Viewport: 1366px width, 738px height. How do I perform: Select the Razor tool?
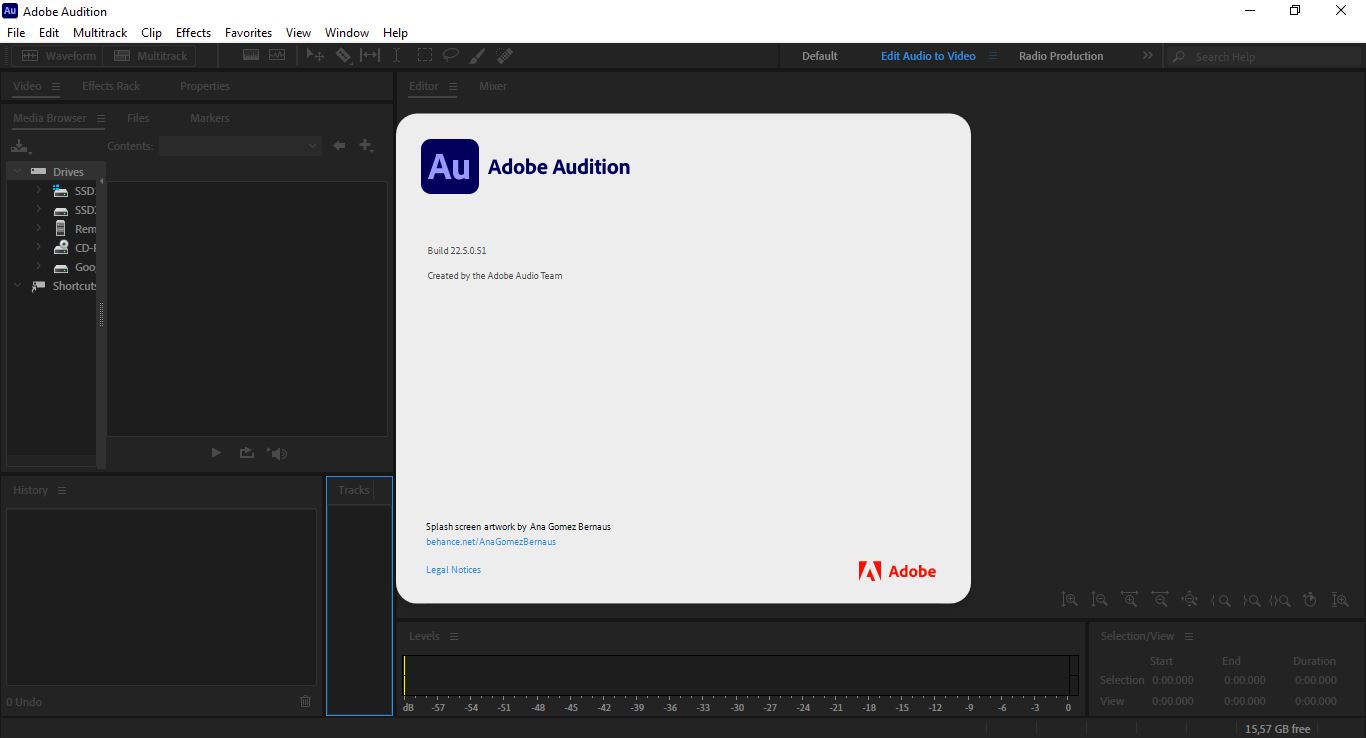tap(343, 56)
